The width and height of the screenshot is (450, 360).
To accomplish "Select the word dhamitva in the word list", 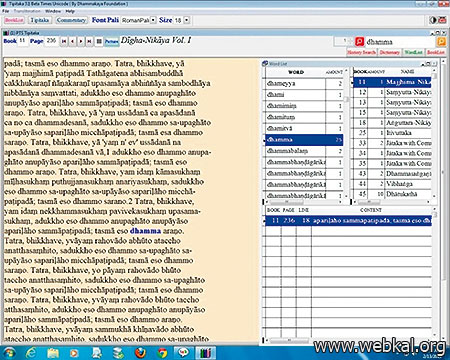I will click(304, 128).
